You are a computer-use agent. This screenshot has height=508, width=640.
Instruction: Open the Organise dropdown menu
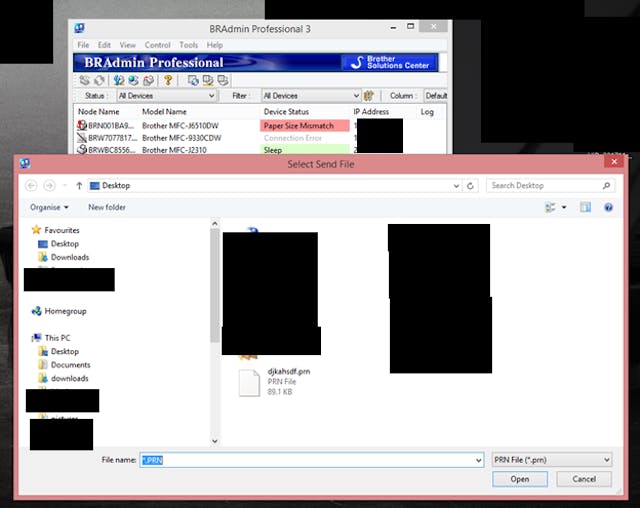click(49, 207)
